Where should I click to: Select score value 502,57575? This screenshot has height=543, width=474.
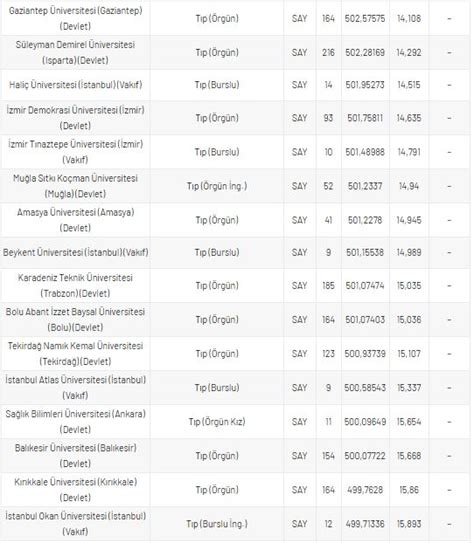(x=365, y=18)
